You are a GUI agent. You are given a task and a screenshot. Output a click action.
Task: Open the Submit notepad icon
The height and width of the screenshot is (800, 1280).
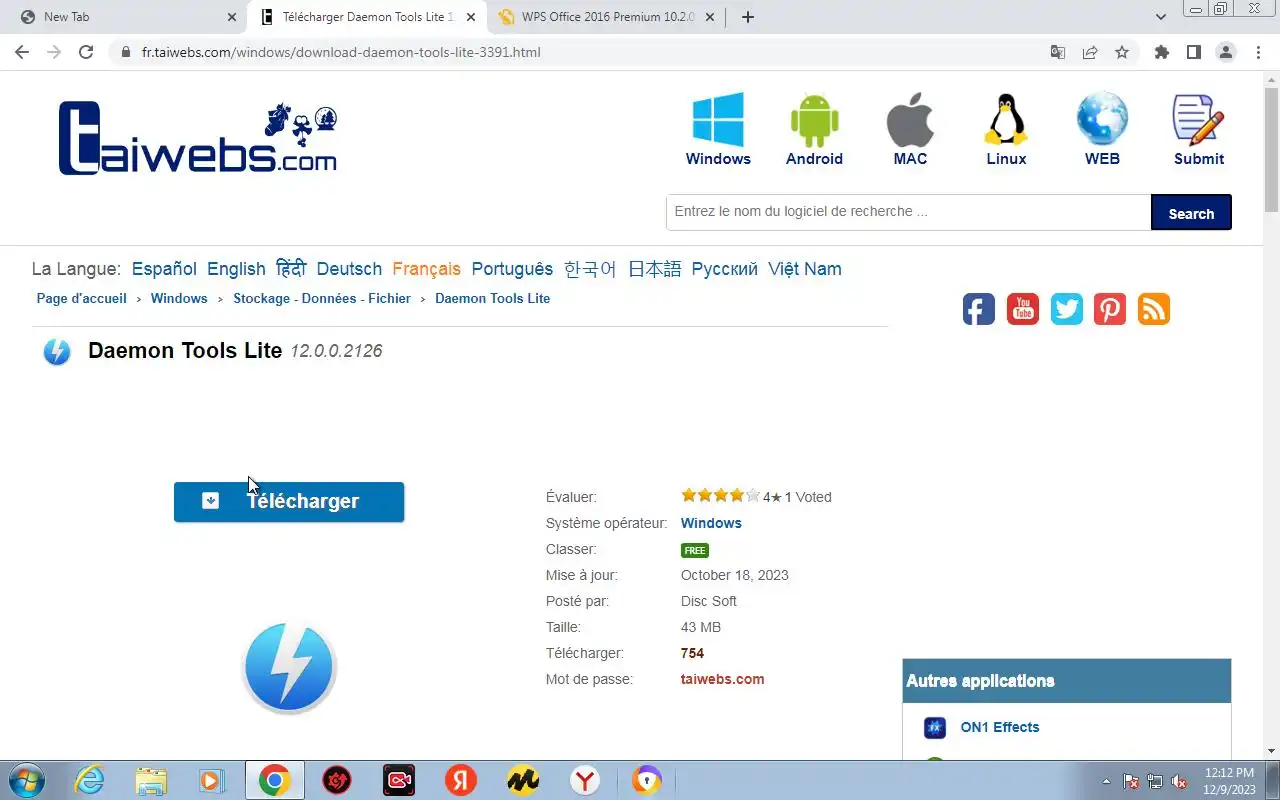pyautogui.click(x=1199, y=119)
